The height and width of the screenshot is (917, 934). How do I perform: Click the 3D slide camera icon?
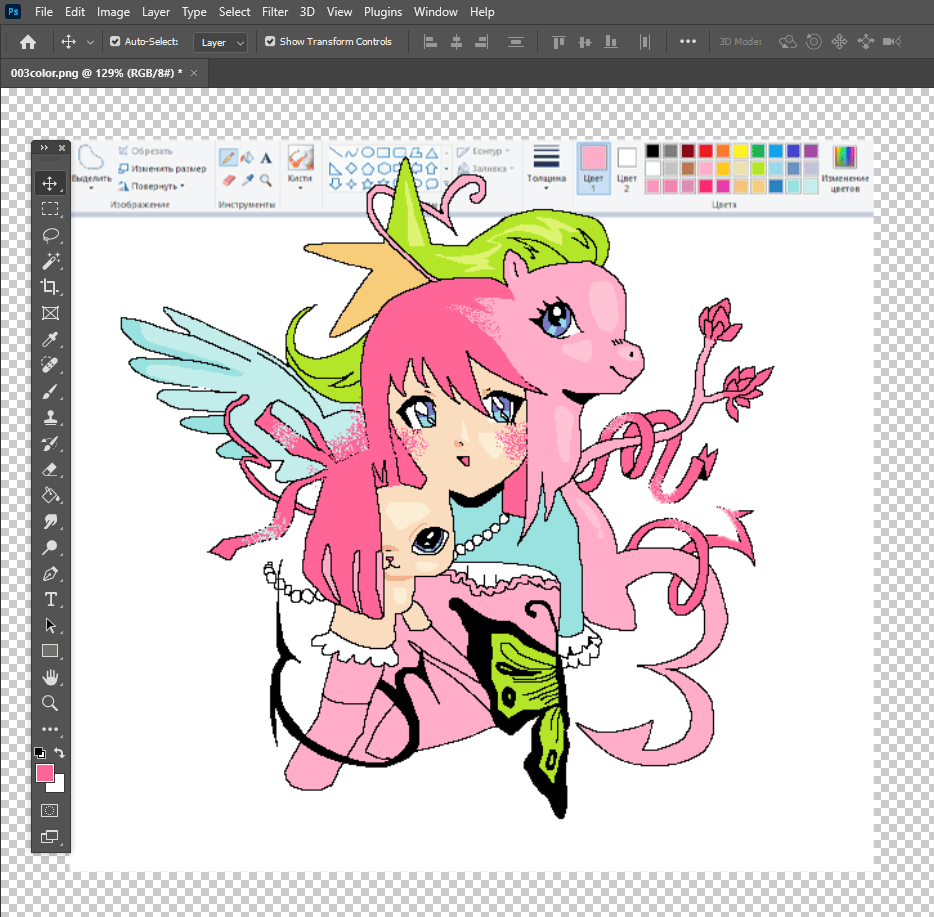point(865,42)
